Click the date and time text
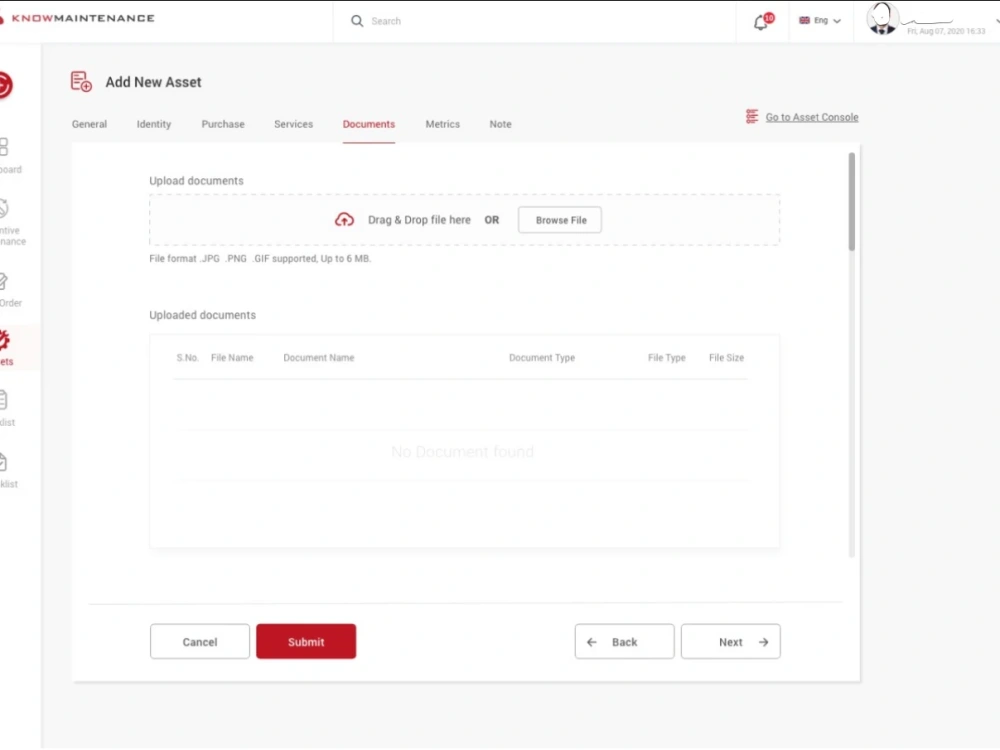 pyautogui.click(x=946, y=31)
